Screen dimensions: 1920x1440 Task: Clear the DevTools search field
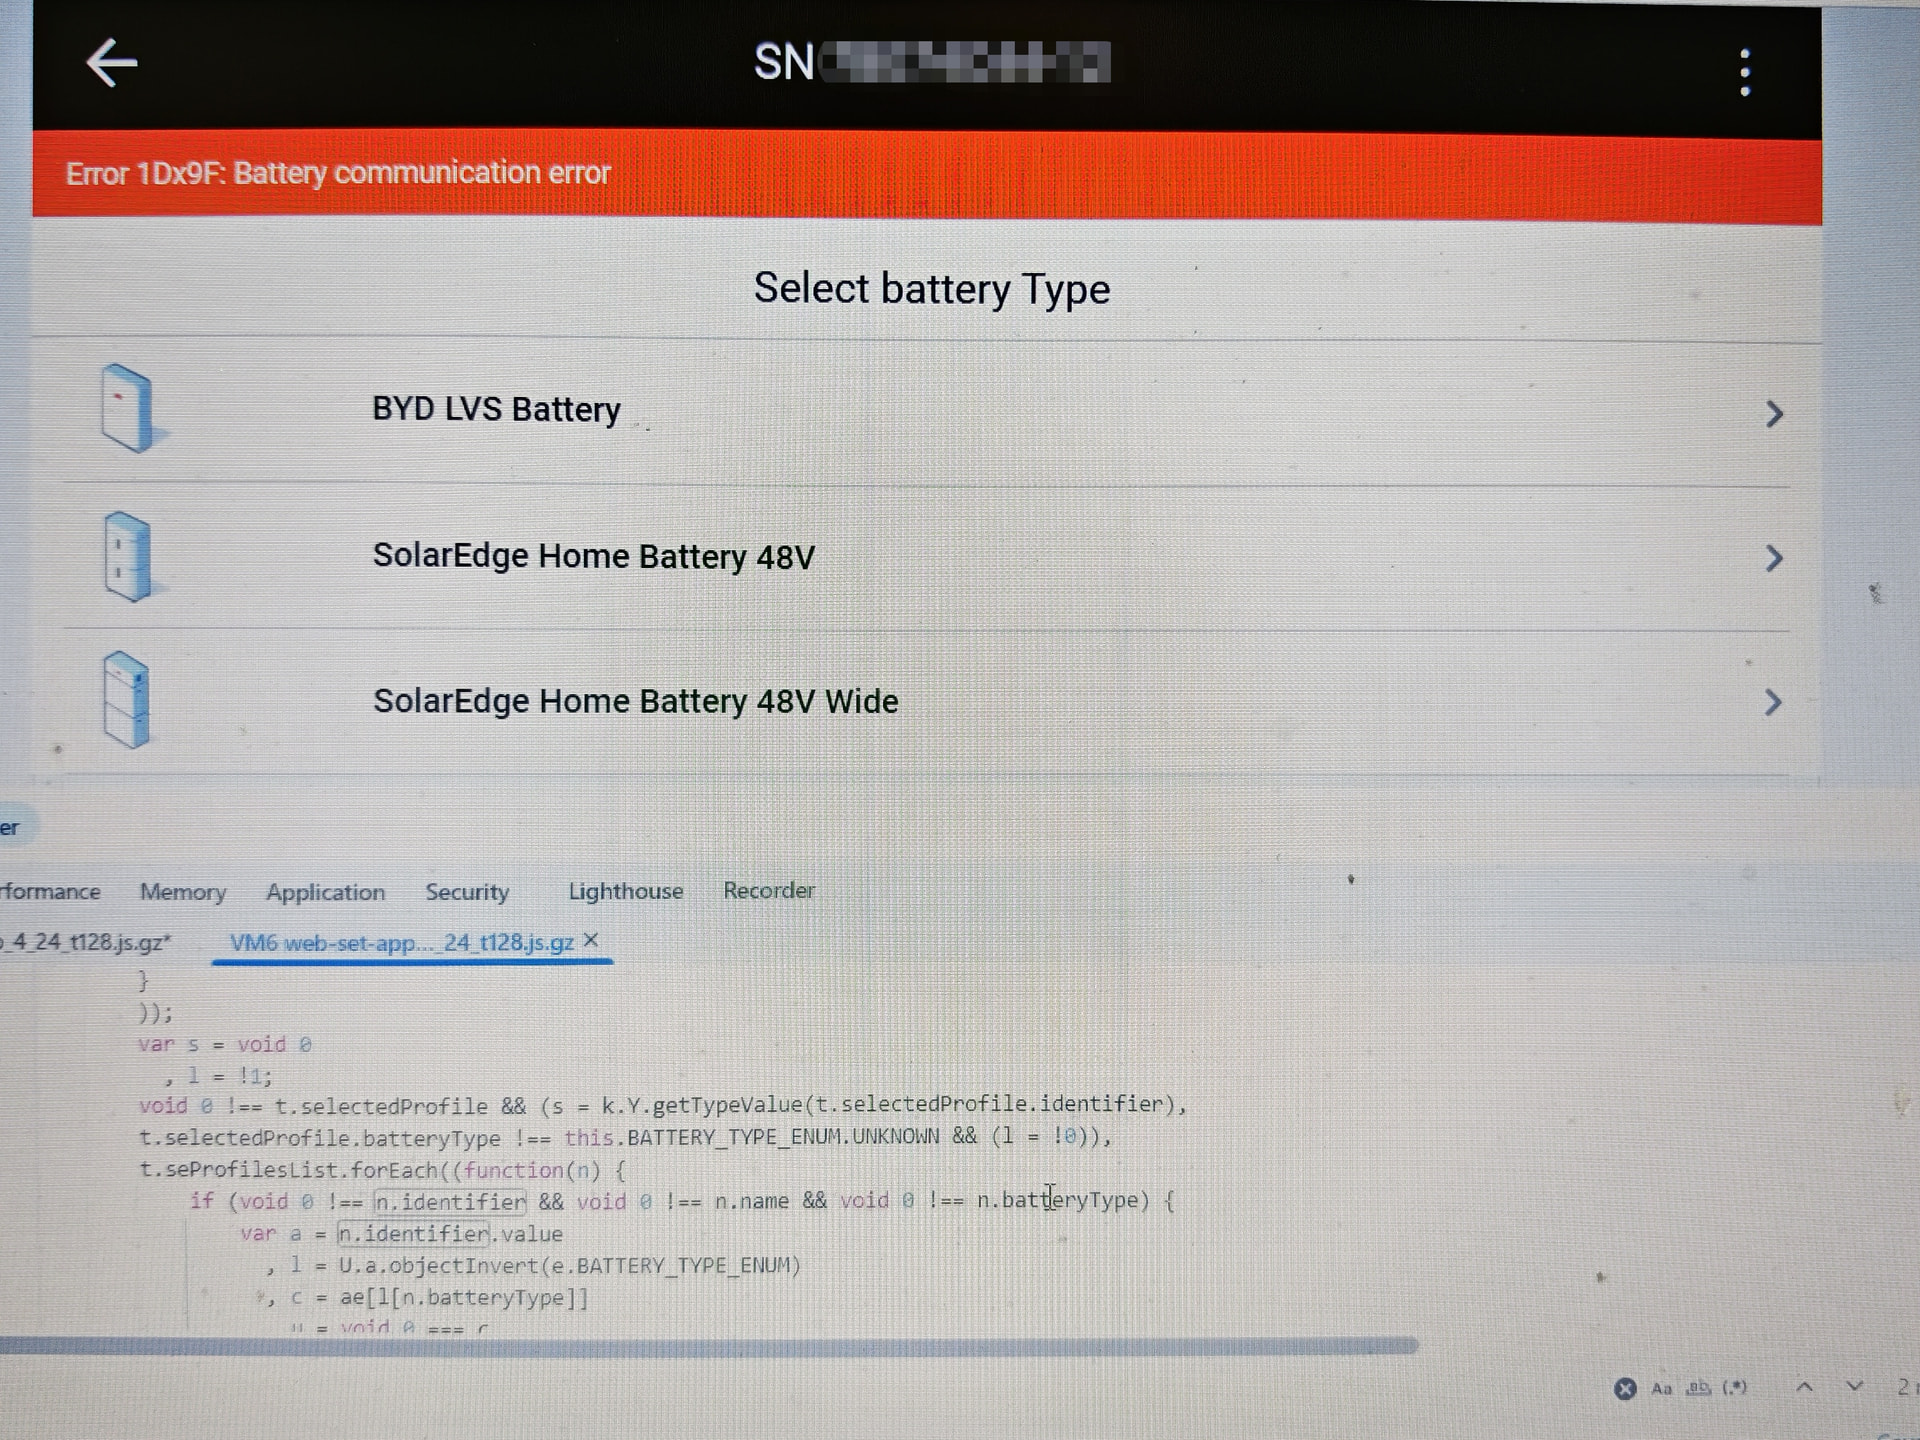tap(1625, 1388)
